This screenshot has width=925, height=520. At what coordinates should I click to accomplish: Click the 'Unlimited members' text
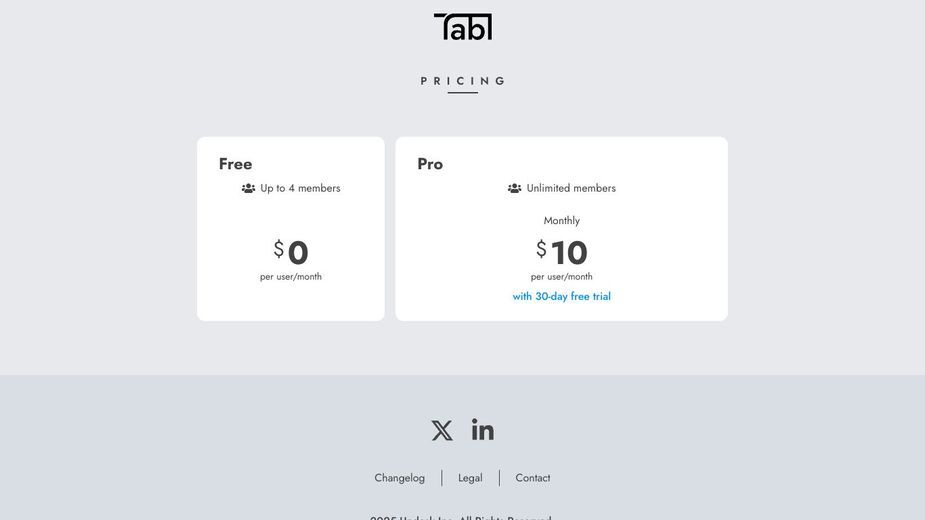571,188
